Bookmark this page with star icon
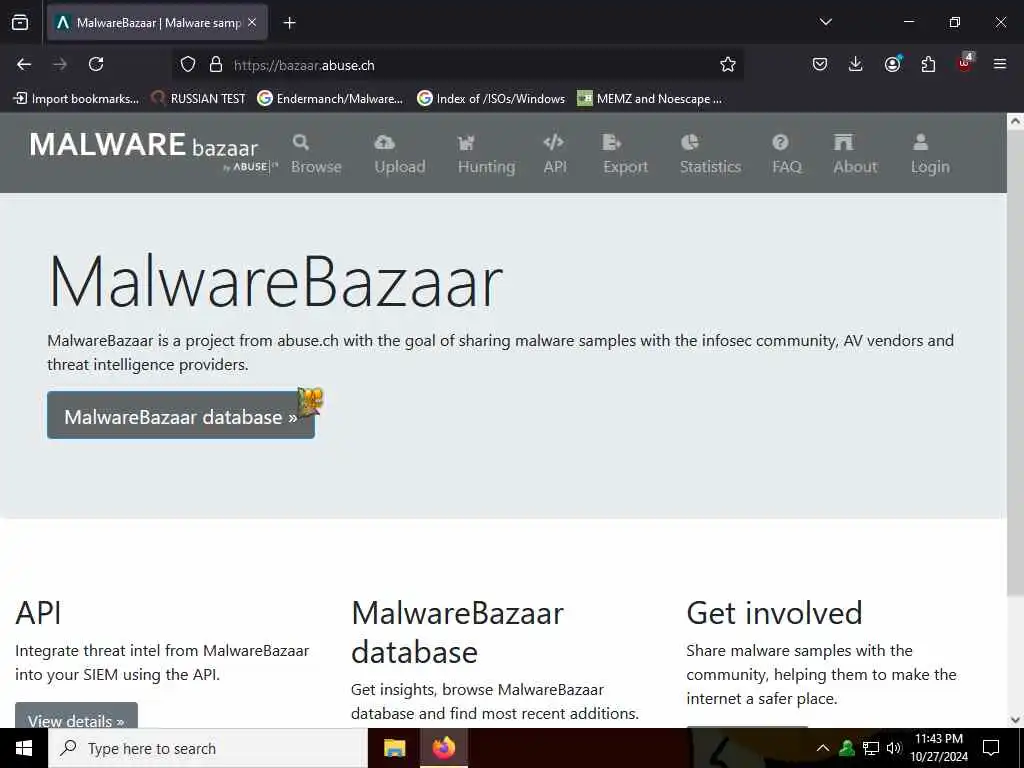1024x768 pixels. [x=728, y=64]
